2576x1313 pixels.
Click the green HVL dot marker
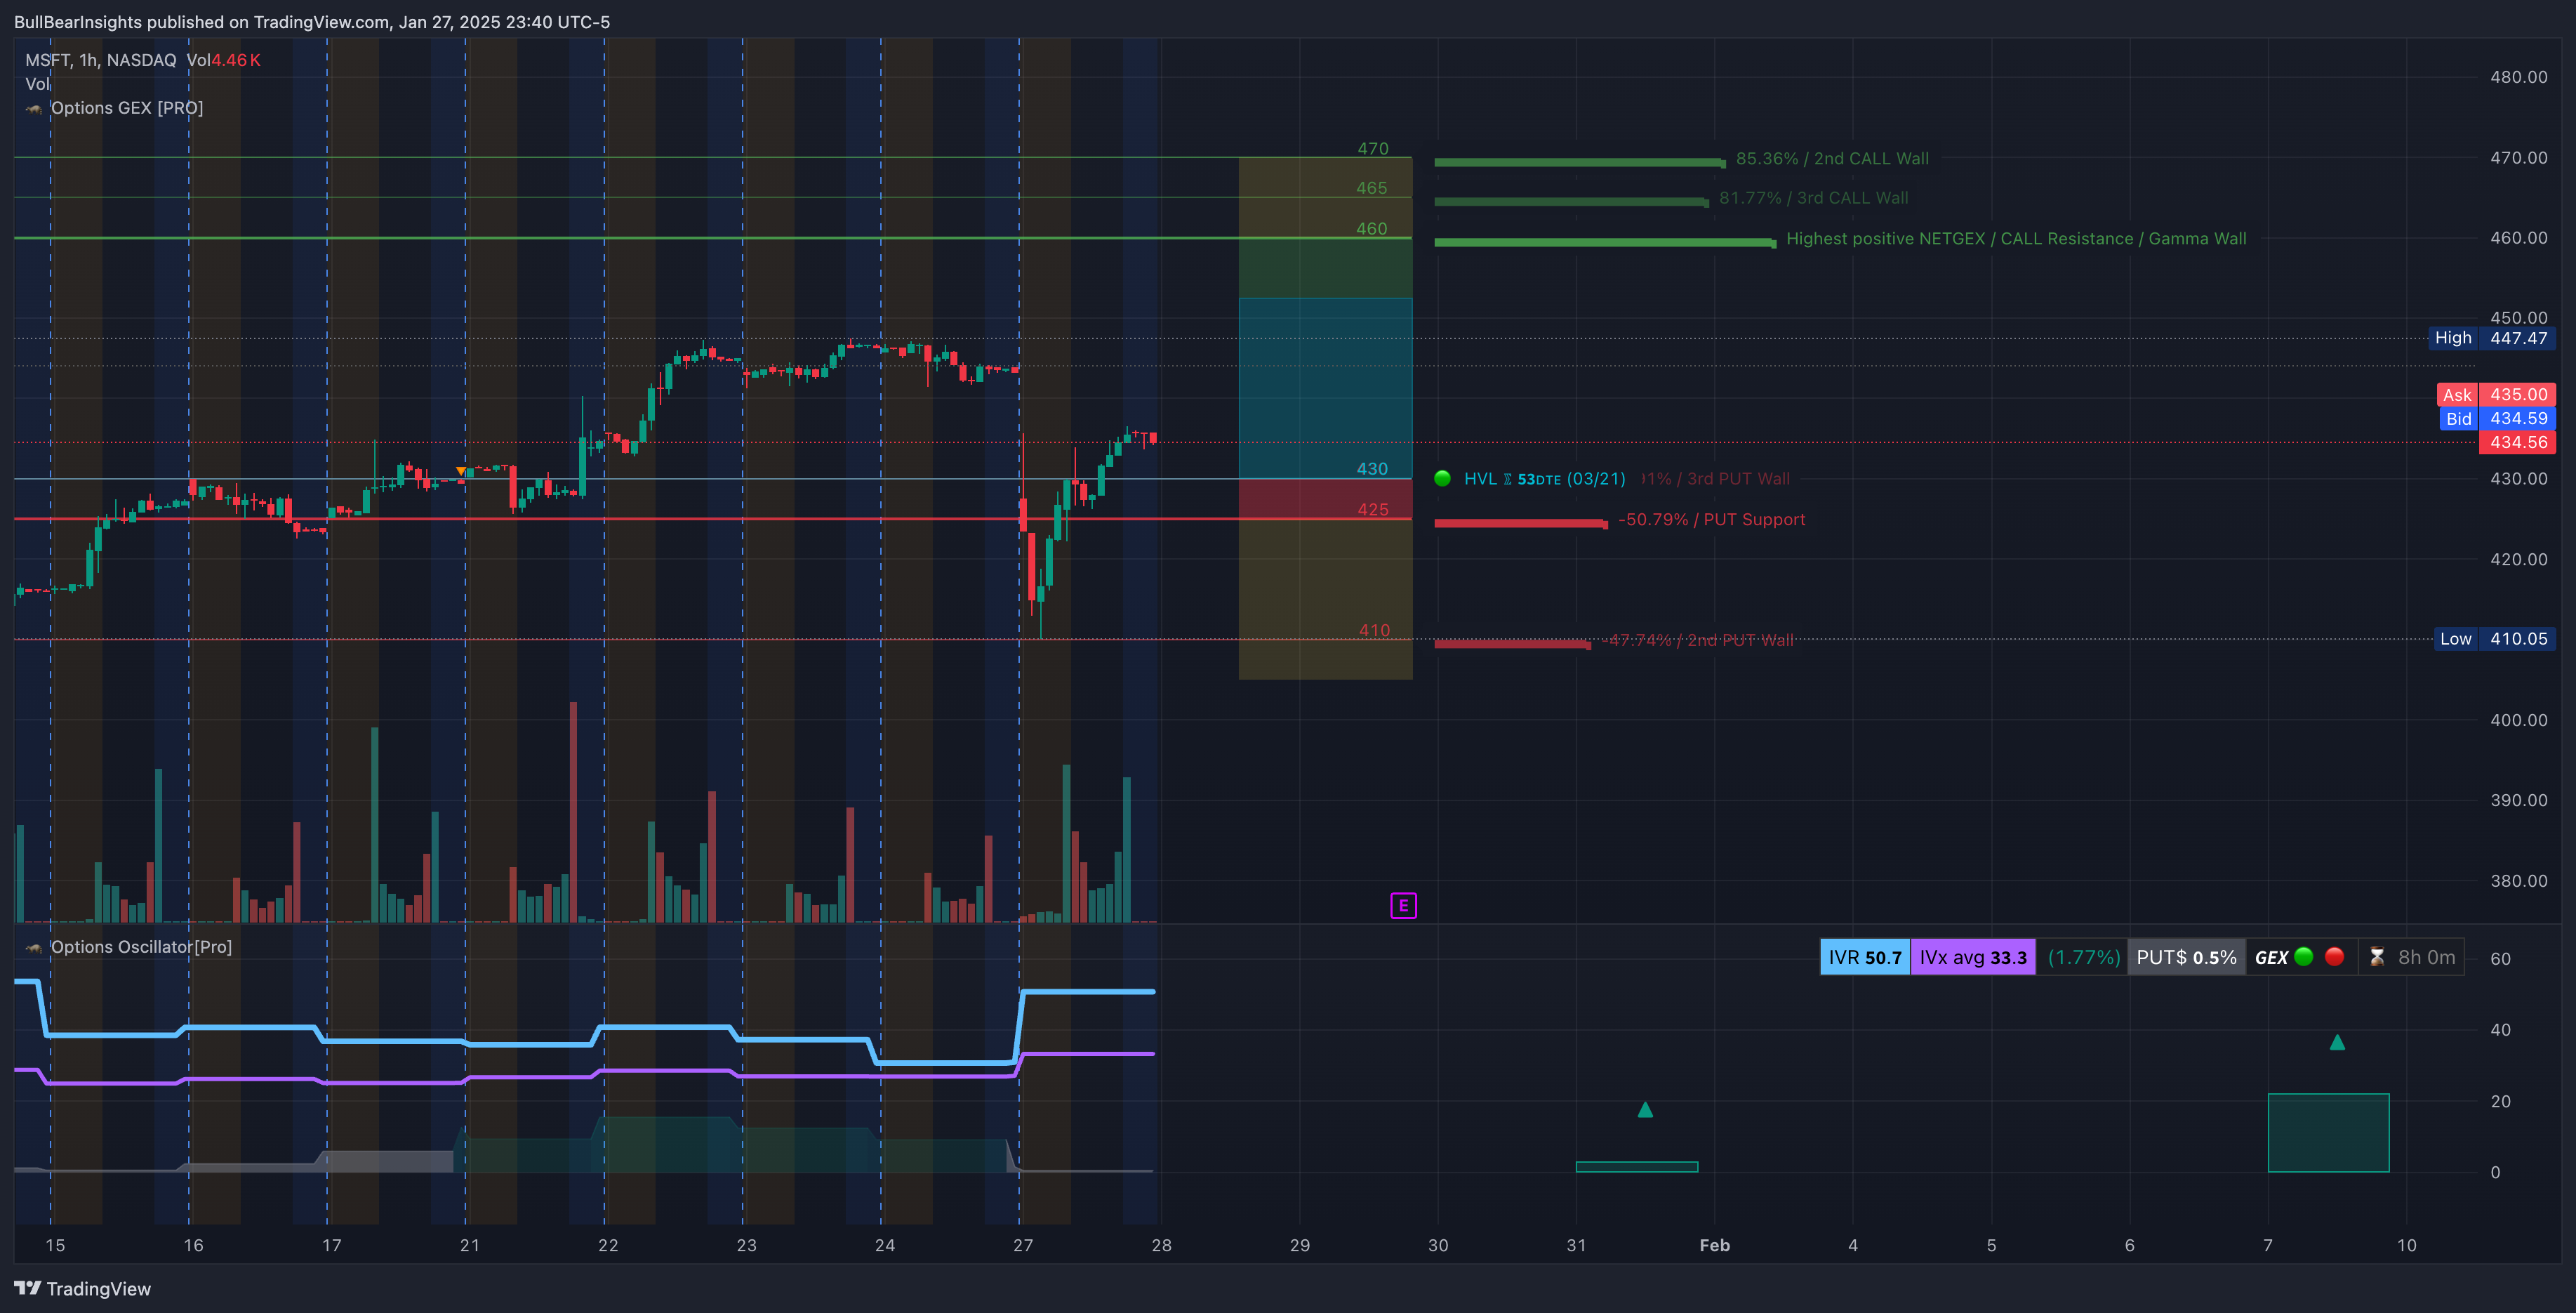tap(1442, 478)
